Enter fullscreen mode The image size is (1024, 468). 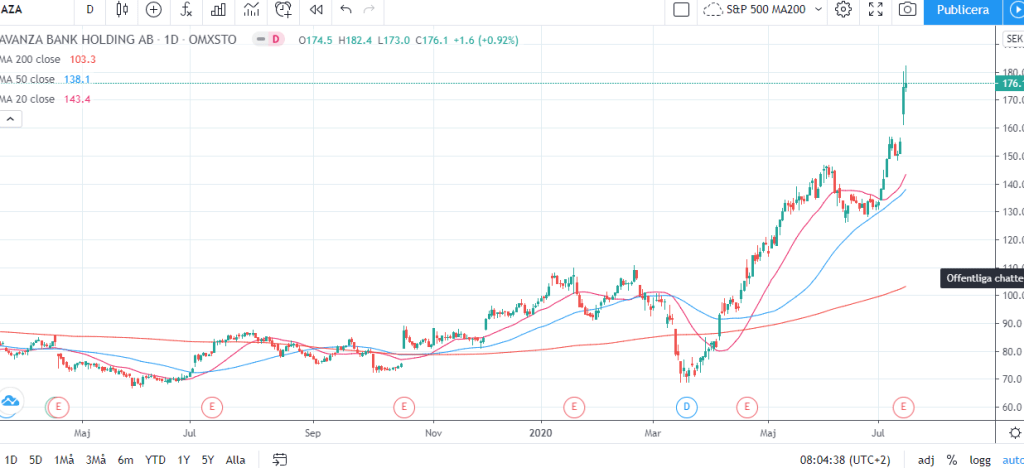coord(875,10)
